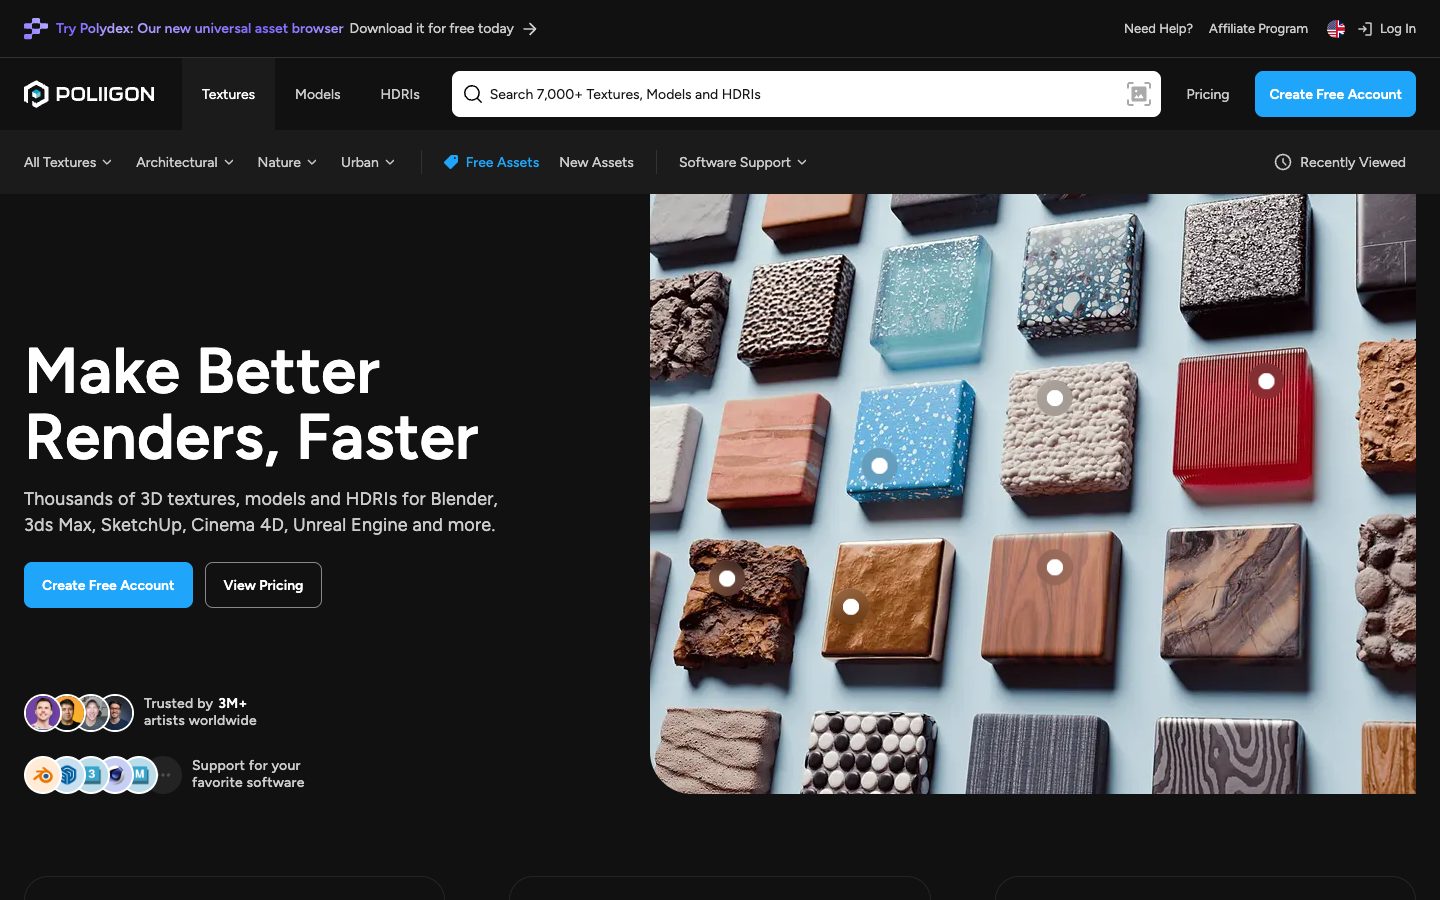Click the hotspot dot on the white stucco tile
1440x900 pixels.
1054,398
